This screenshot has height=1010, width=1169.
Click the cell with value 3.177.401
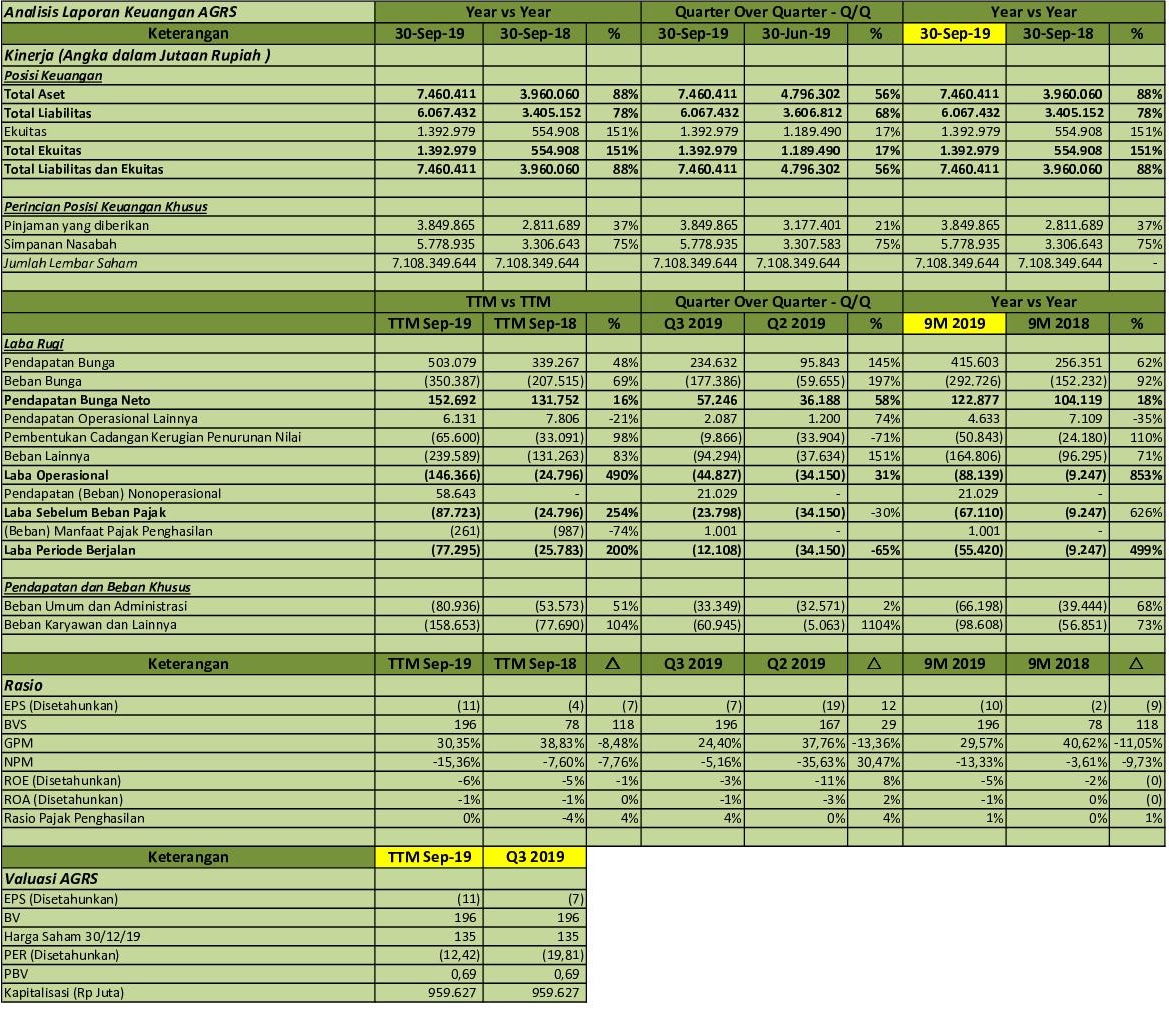[x=795, y=225]
